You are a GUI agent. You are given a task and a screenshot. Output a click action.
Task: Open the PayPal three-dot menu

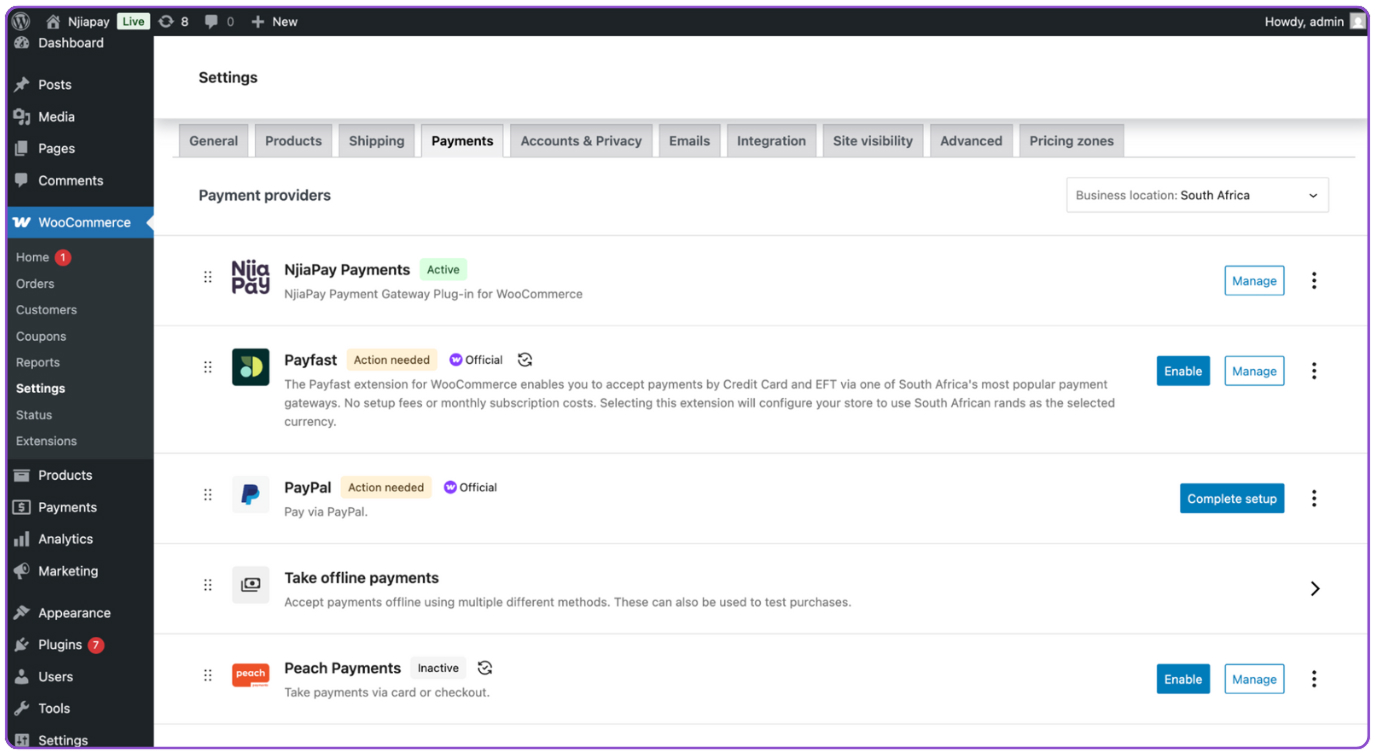pyautogui.click(x=1314, y=498)
